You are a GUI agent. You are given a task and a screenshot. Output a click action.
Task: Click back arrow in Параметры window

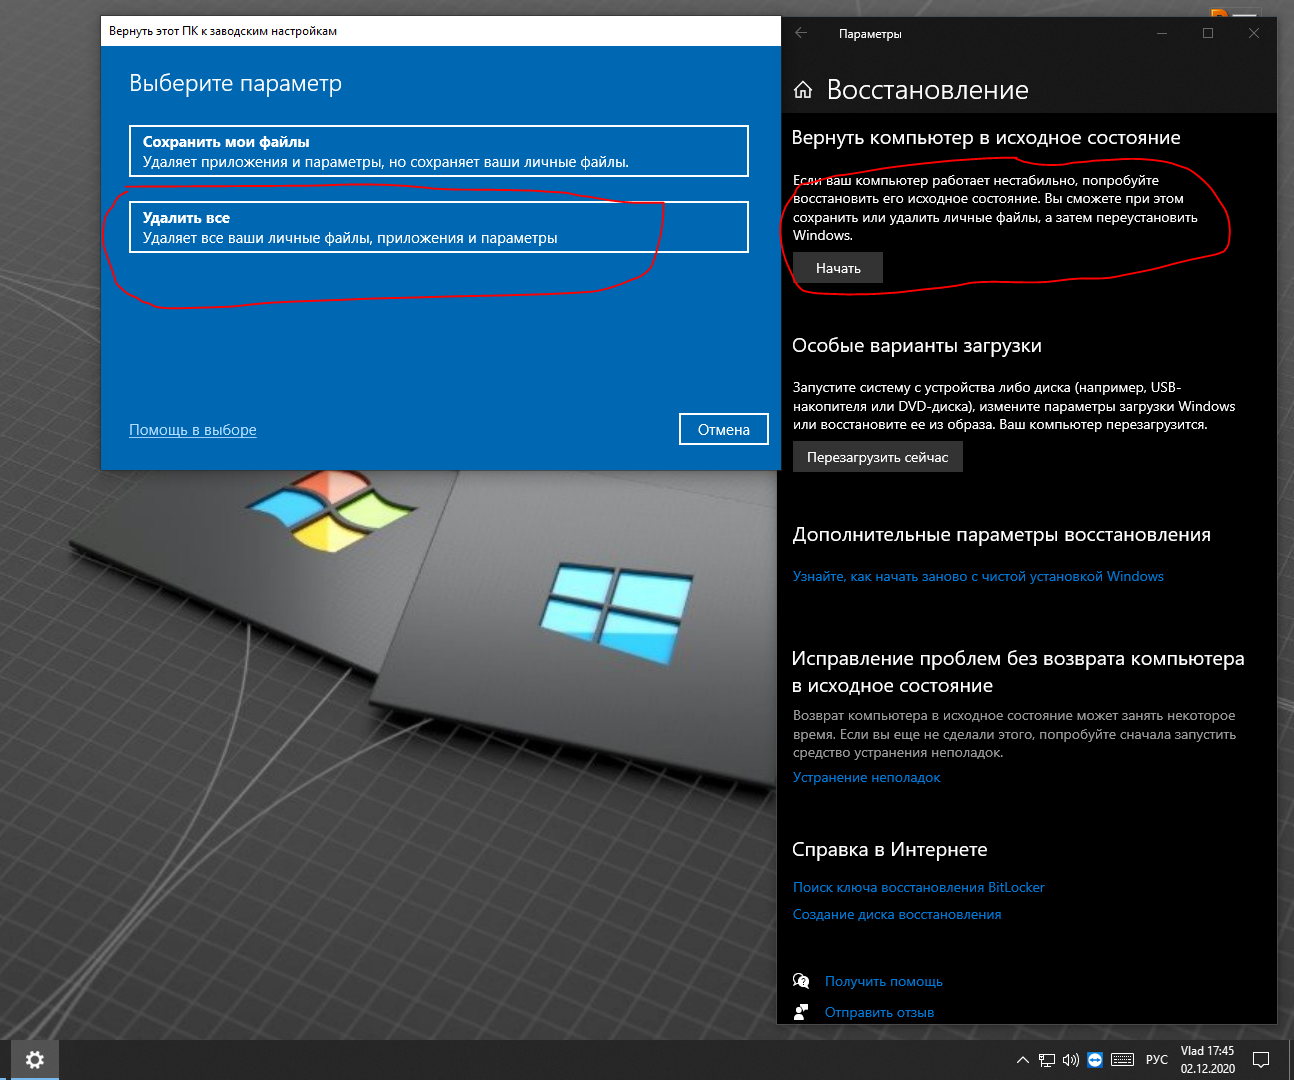[x=801, y=33]
